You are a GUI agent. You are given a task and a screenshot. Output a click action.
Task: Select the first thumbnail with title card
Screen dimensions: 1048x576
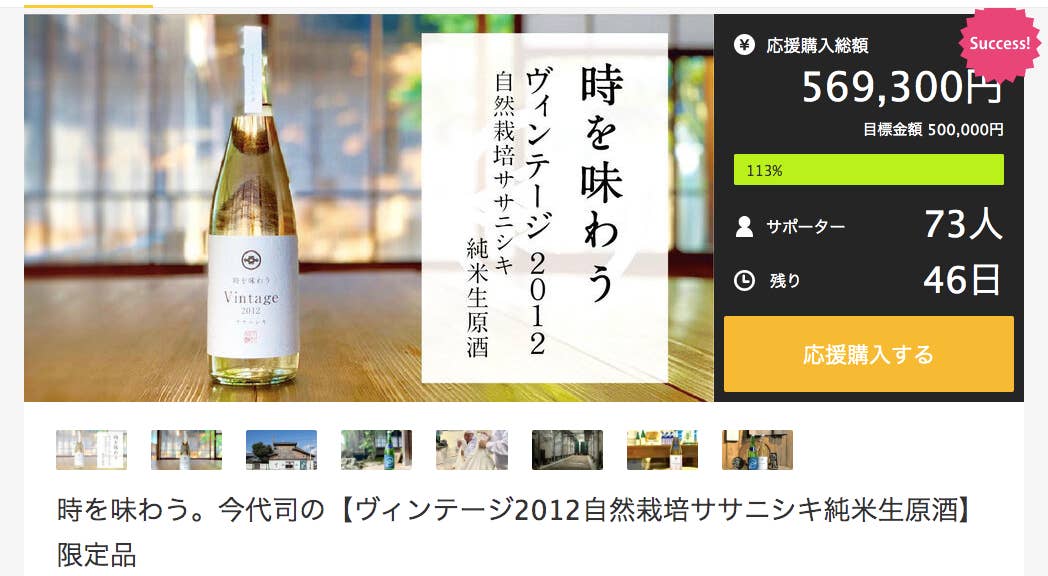pyautogui.click(x=92, y=450)
